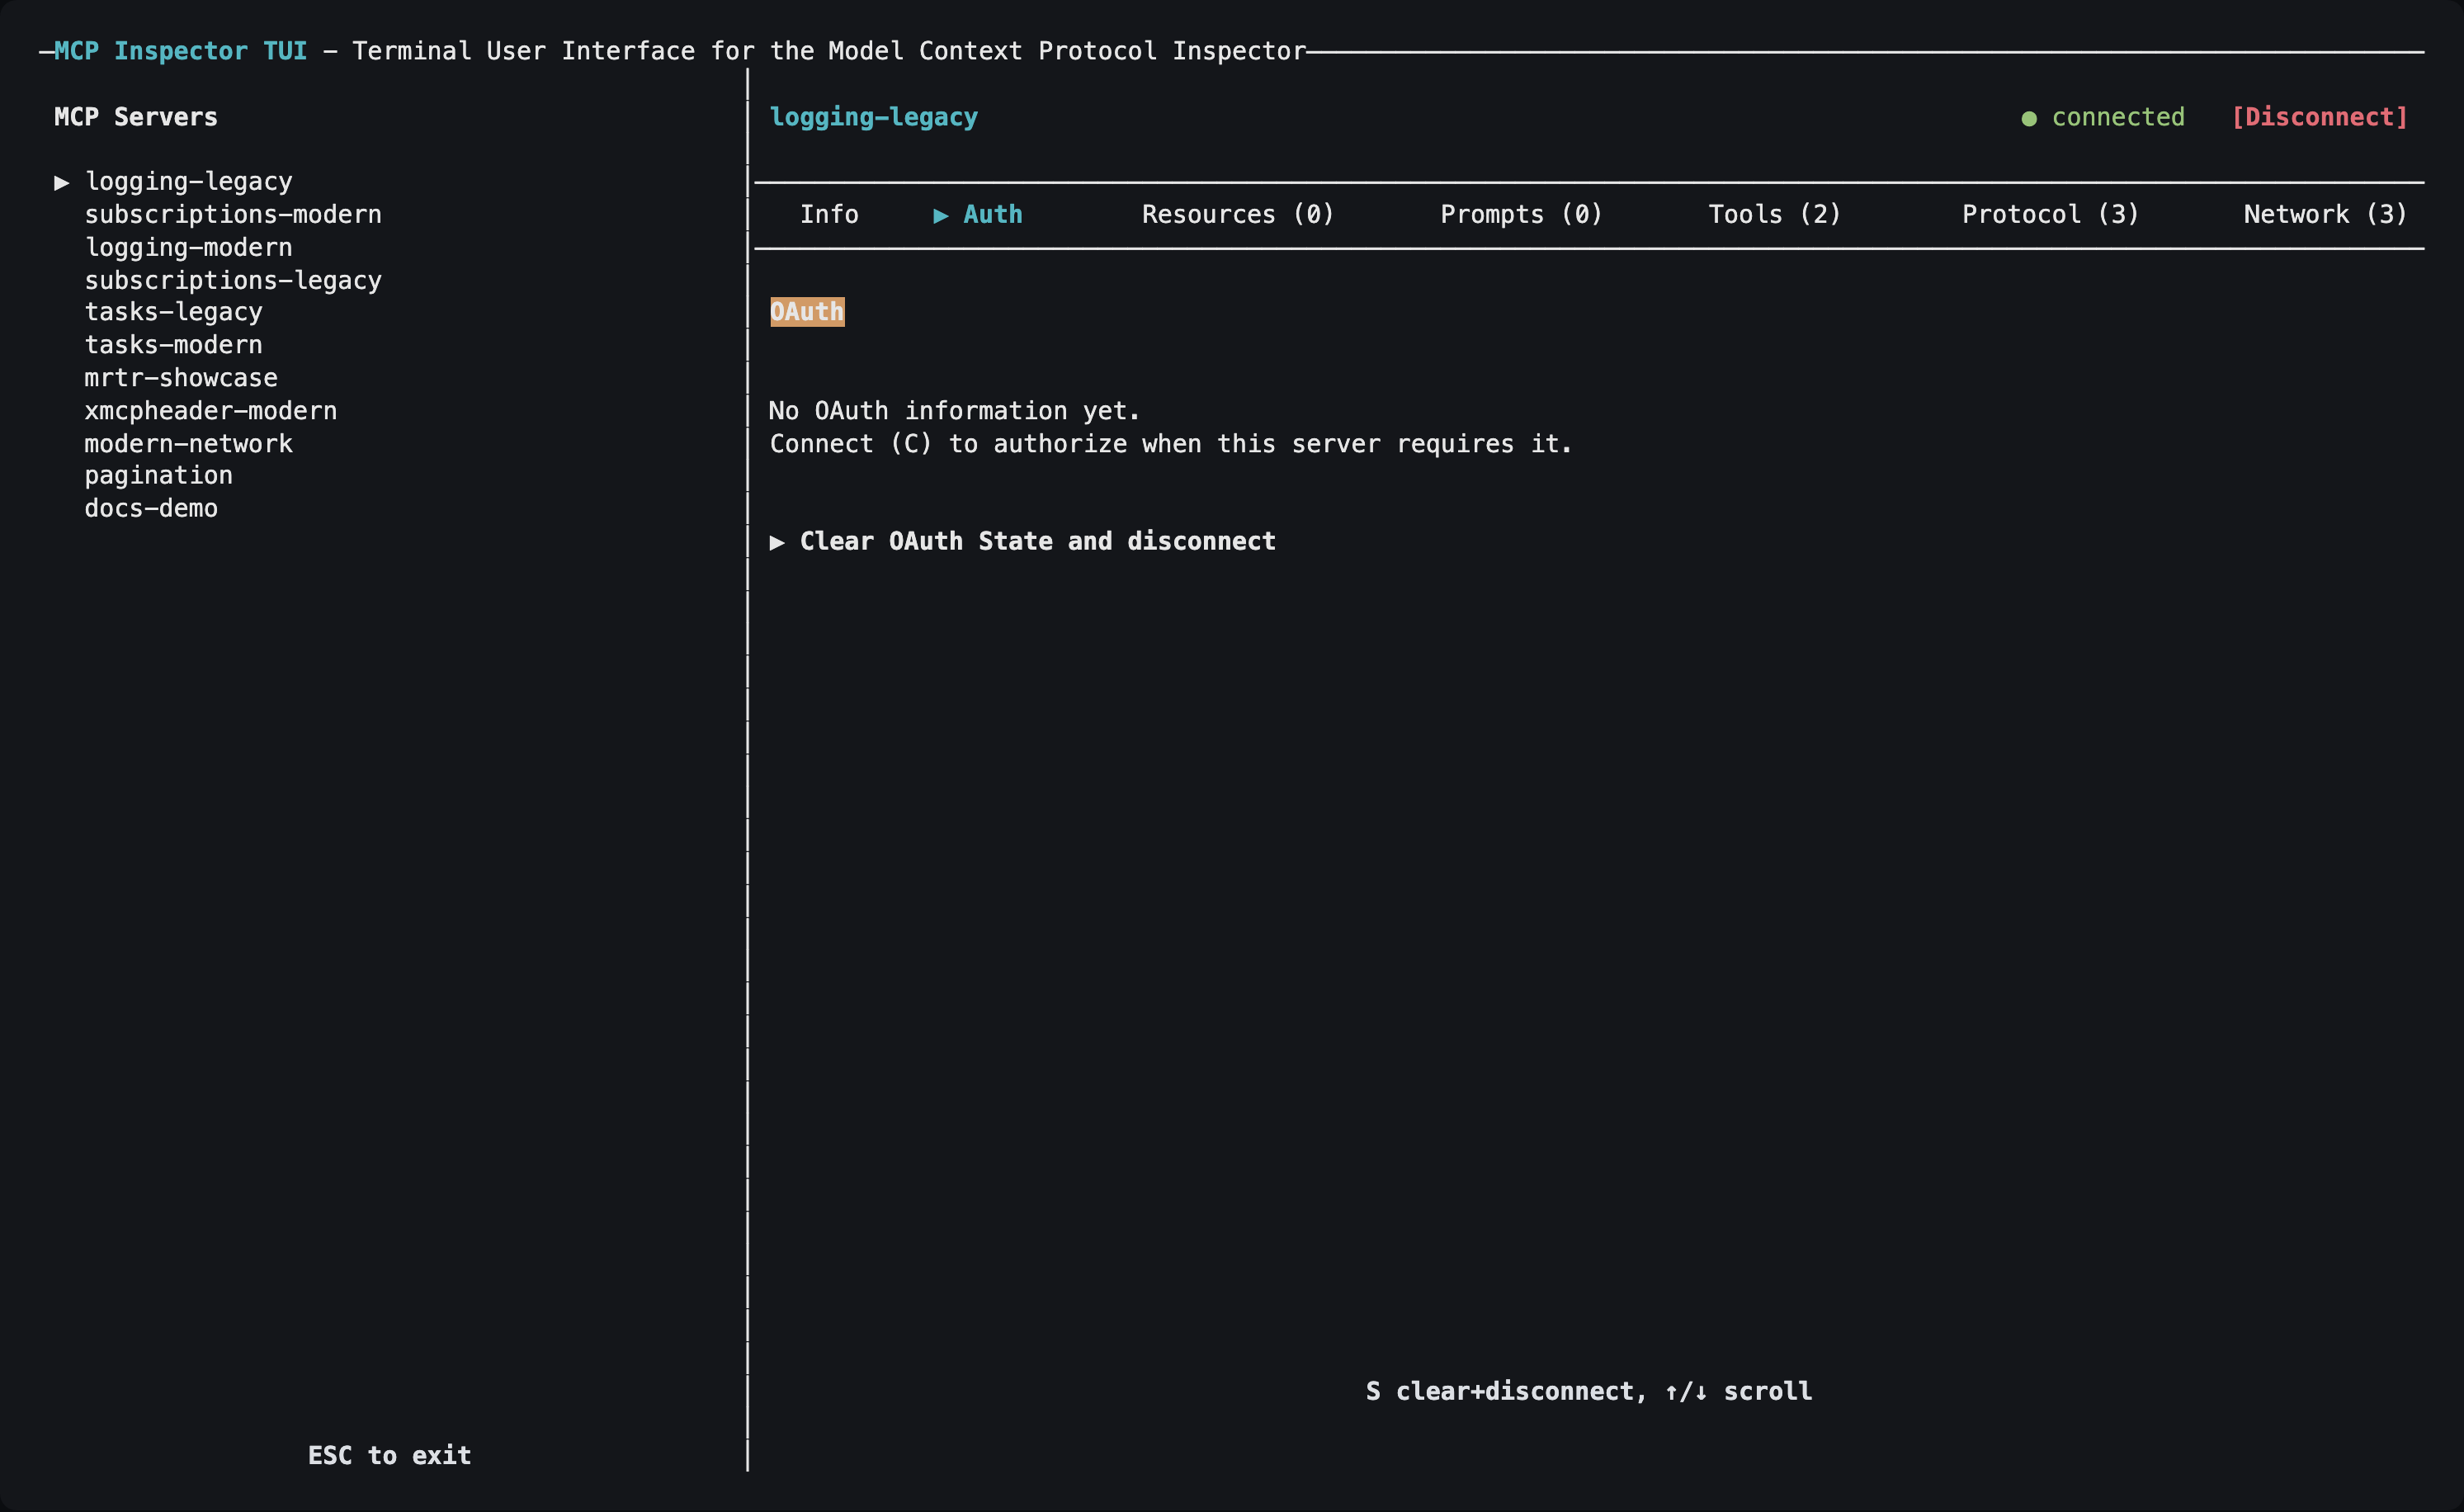Pick the modern-network server
This screenshot has width=2464, height=1512.
tap(188, 444)
